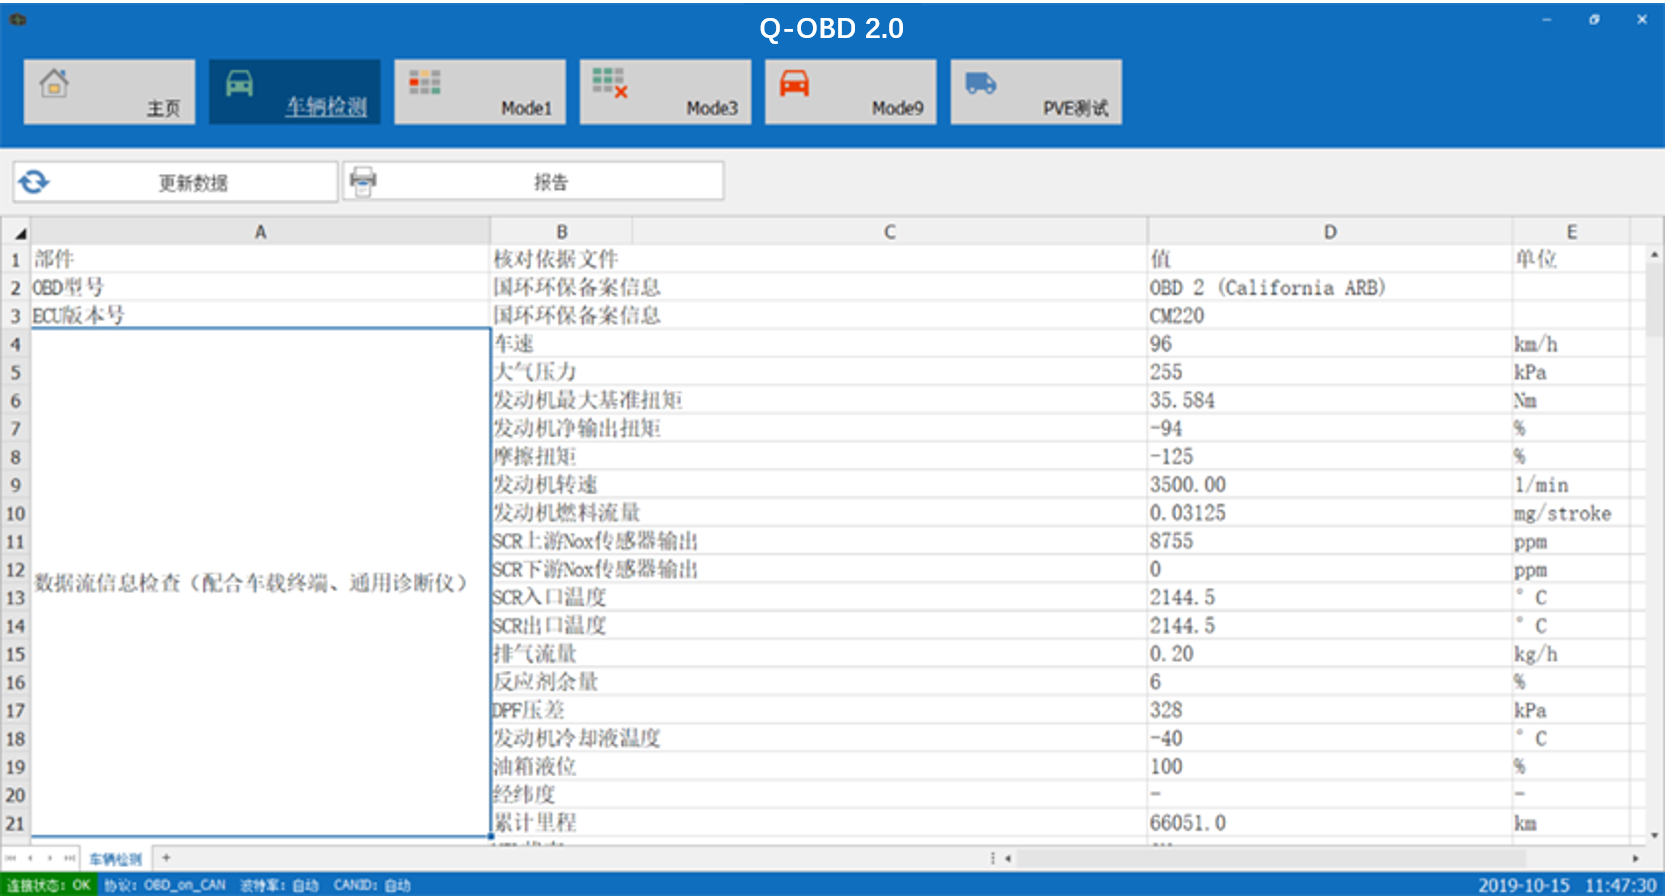1665x896 pixels.
Task: Click the red car Mode9 icon
Action: tap(794, 83)
